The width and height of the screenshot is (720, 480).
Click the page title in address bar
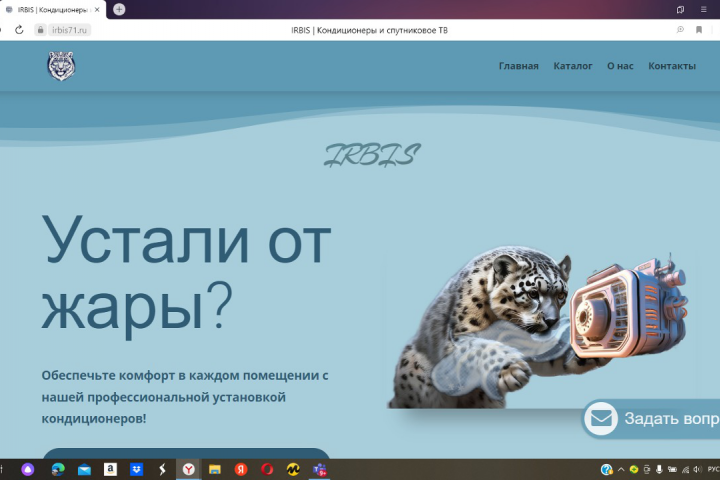369,30
